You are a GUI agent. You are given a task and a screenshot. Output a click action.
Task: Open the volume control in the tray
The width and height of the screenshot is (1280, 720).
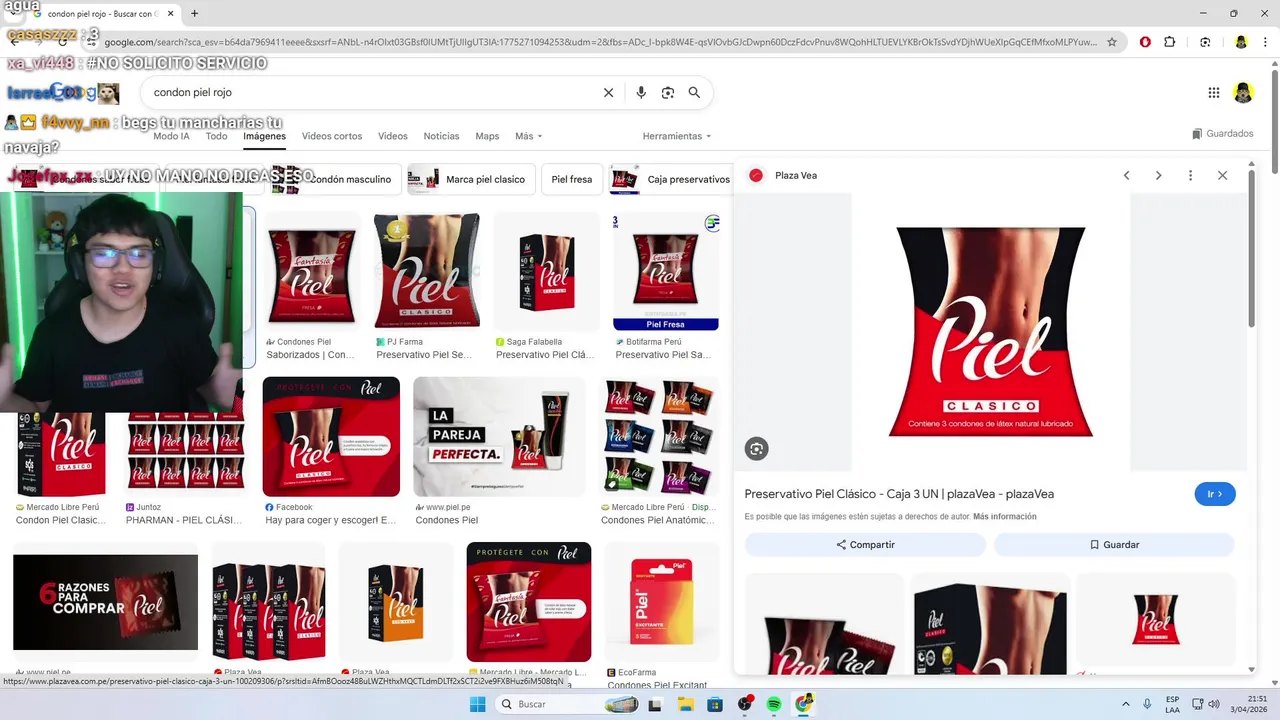(1213, 704)
